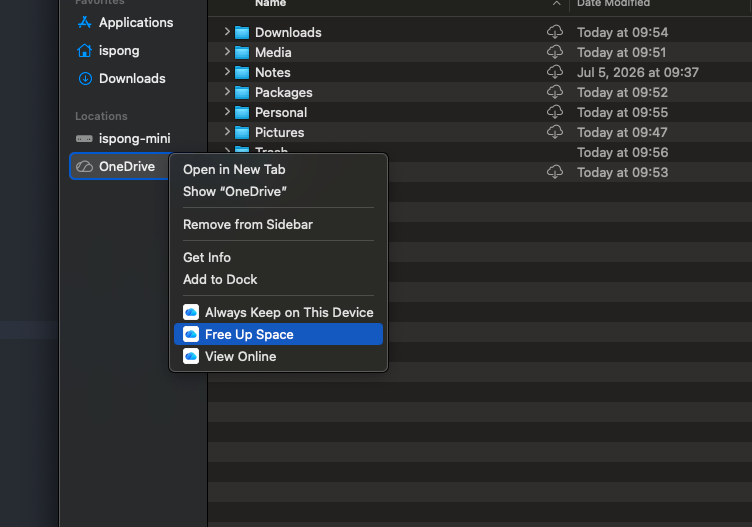Click cloud download icon for Pictures row
Viewport: 752px width, 527px height.
coord(555,132)
